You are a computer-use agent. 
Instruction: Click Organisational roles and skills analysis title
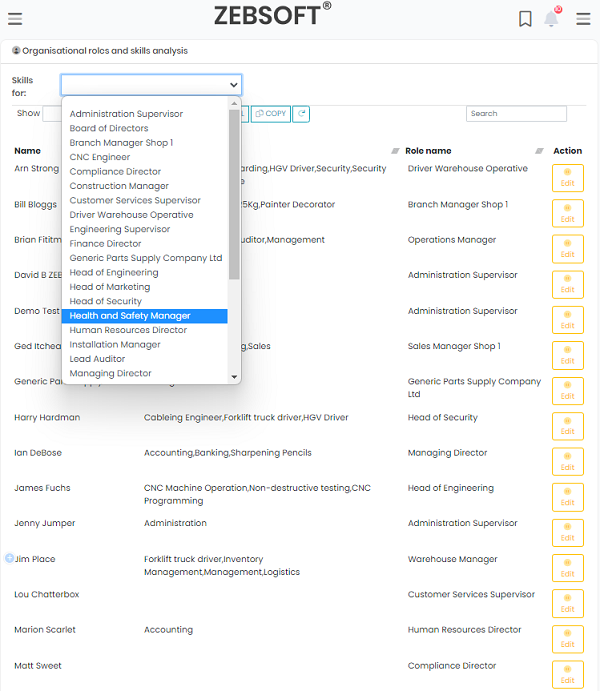coord(105,51)
